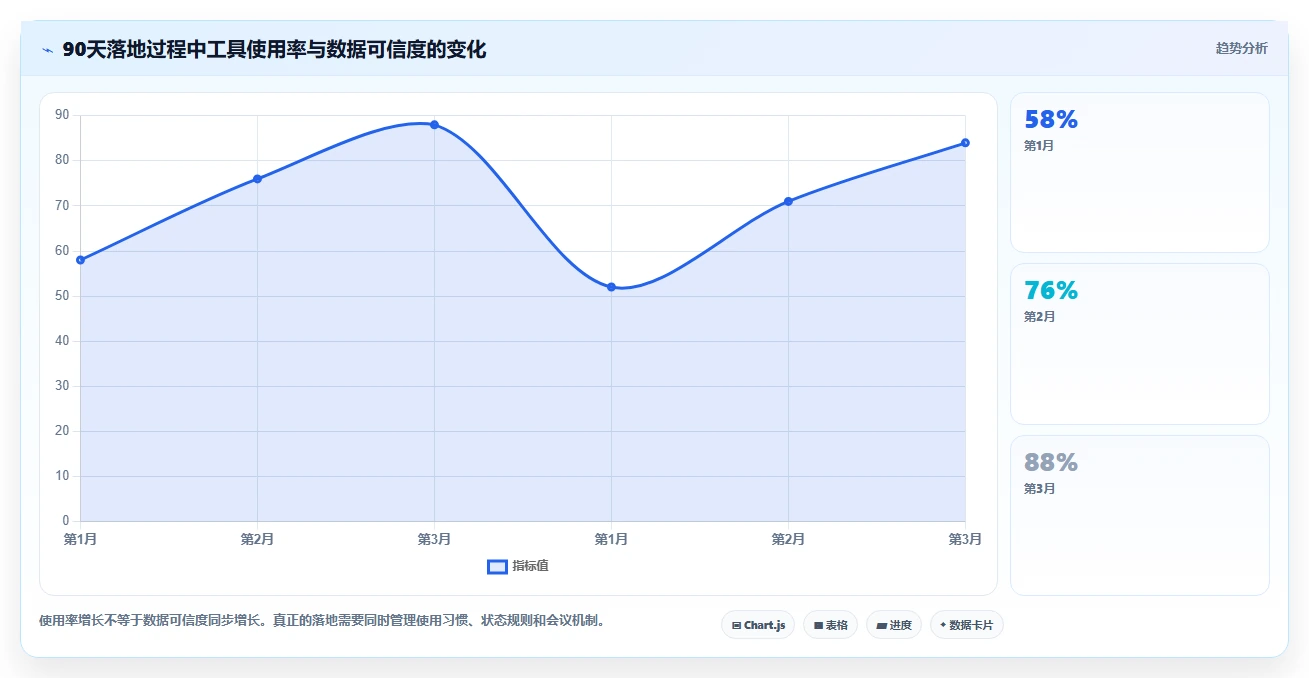Click the chart data point at value 71

coord(788,201)
